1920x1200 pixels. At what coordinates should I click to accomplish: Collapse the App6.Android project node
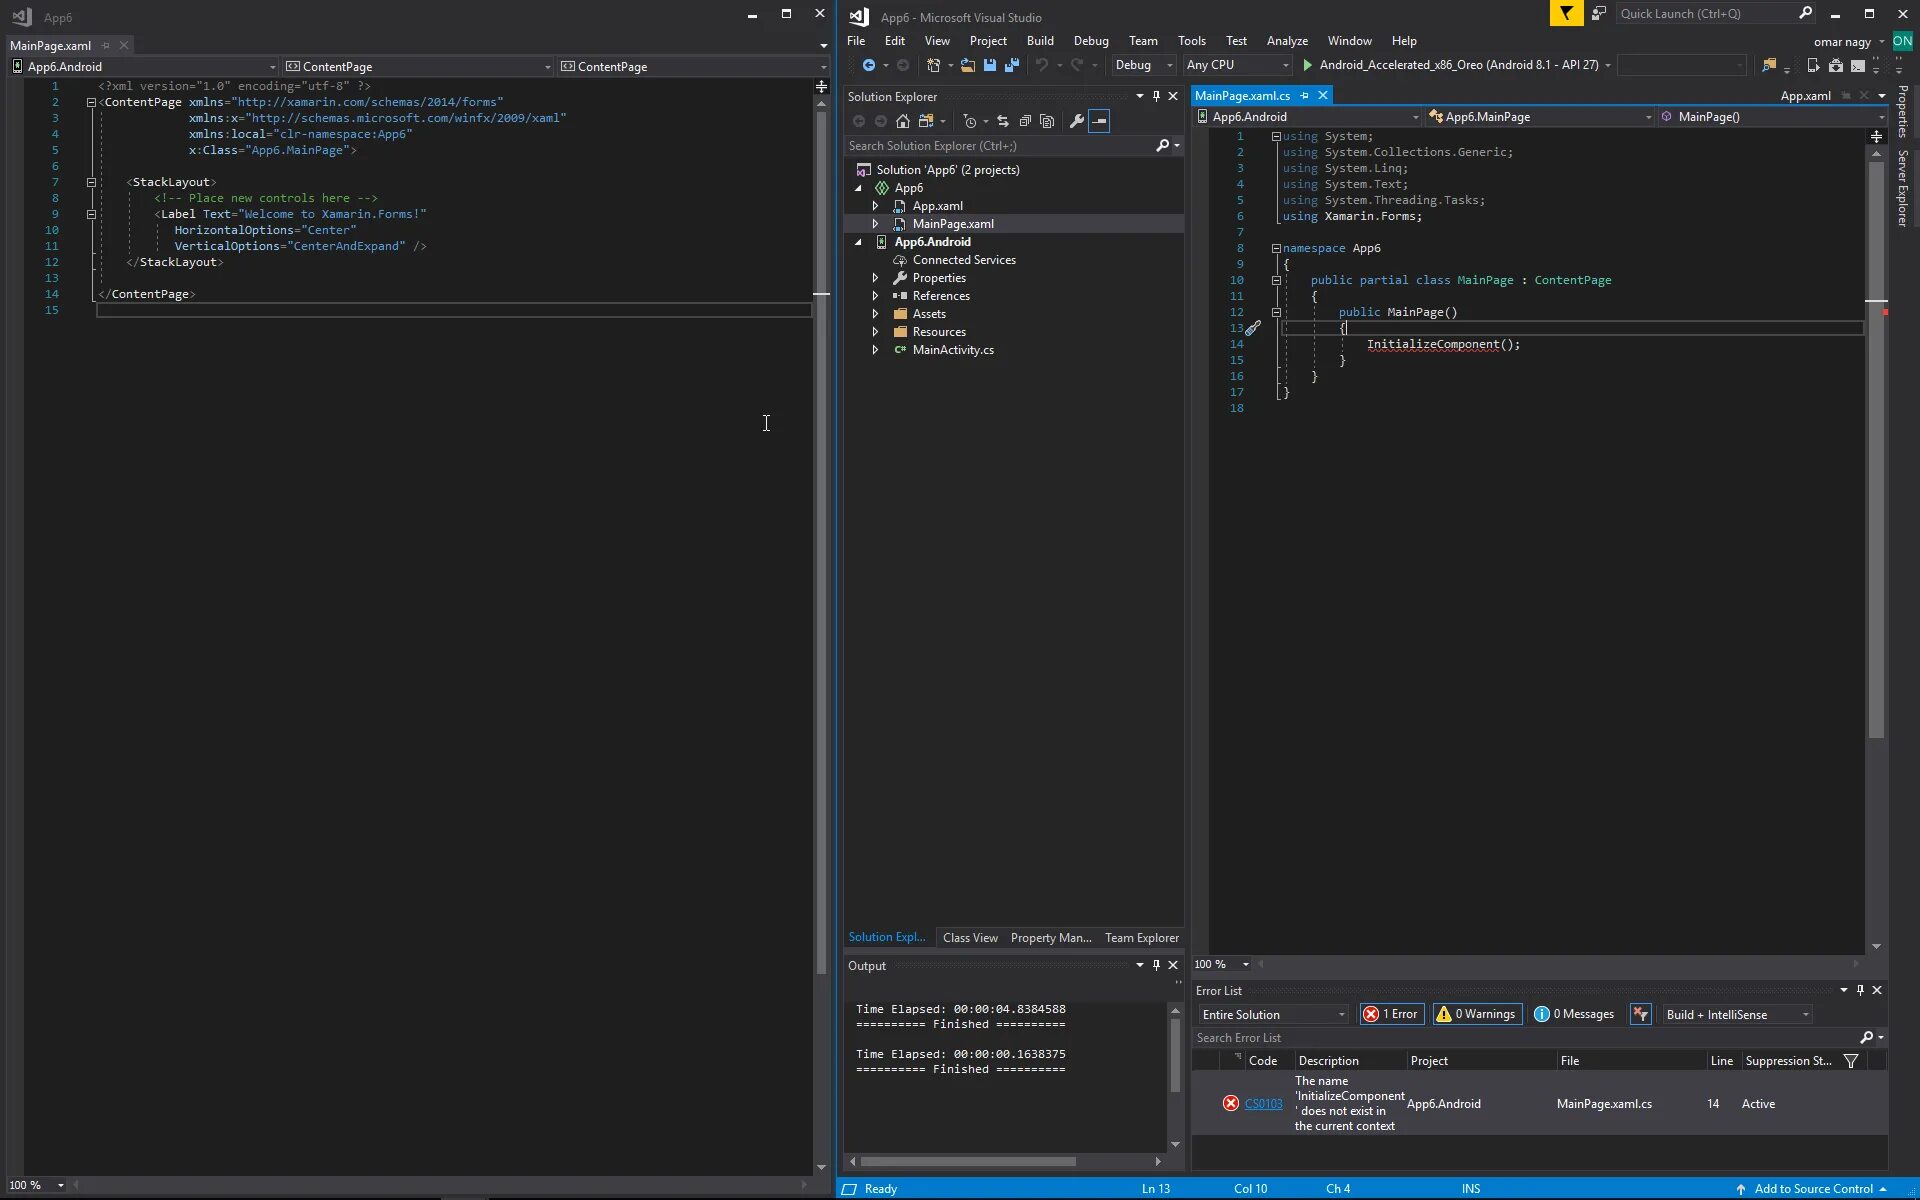tap(858, 242)
